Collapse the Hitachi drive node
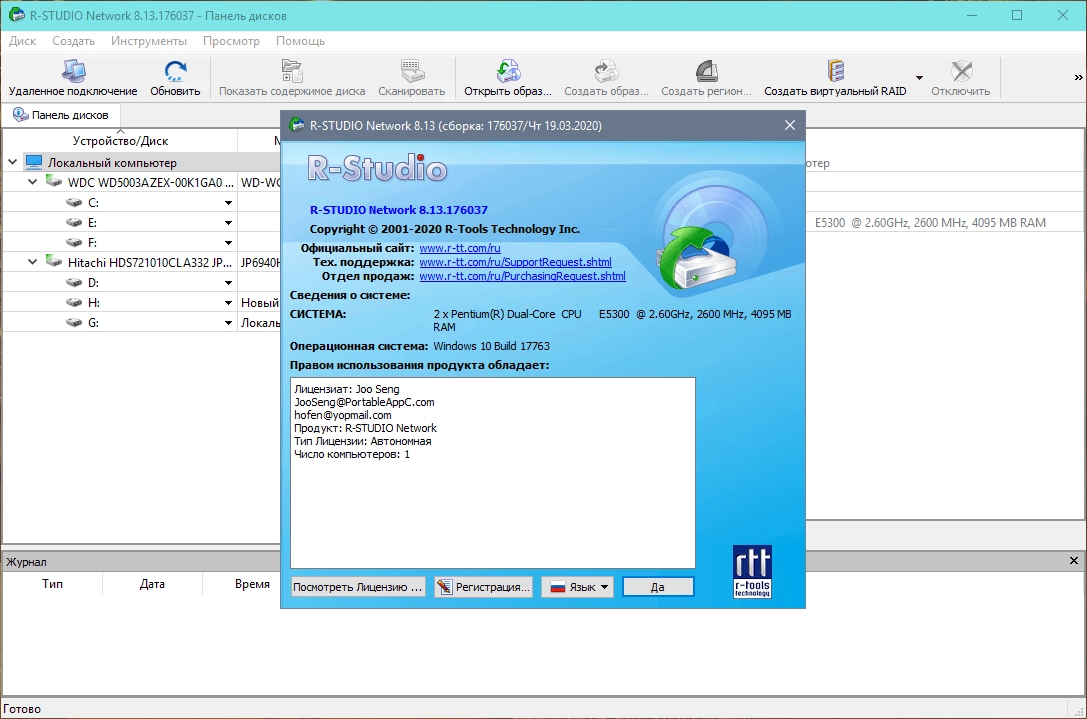 tap(33, 262)
